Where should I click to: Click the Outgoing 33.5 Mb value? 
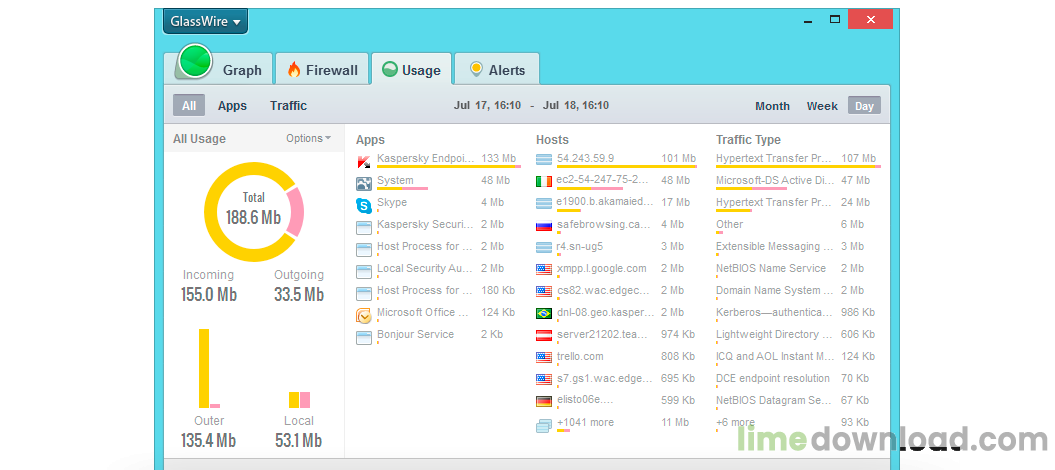tap(299, 295)
